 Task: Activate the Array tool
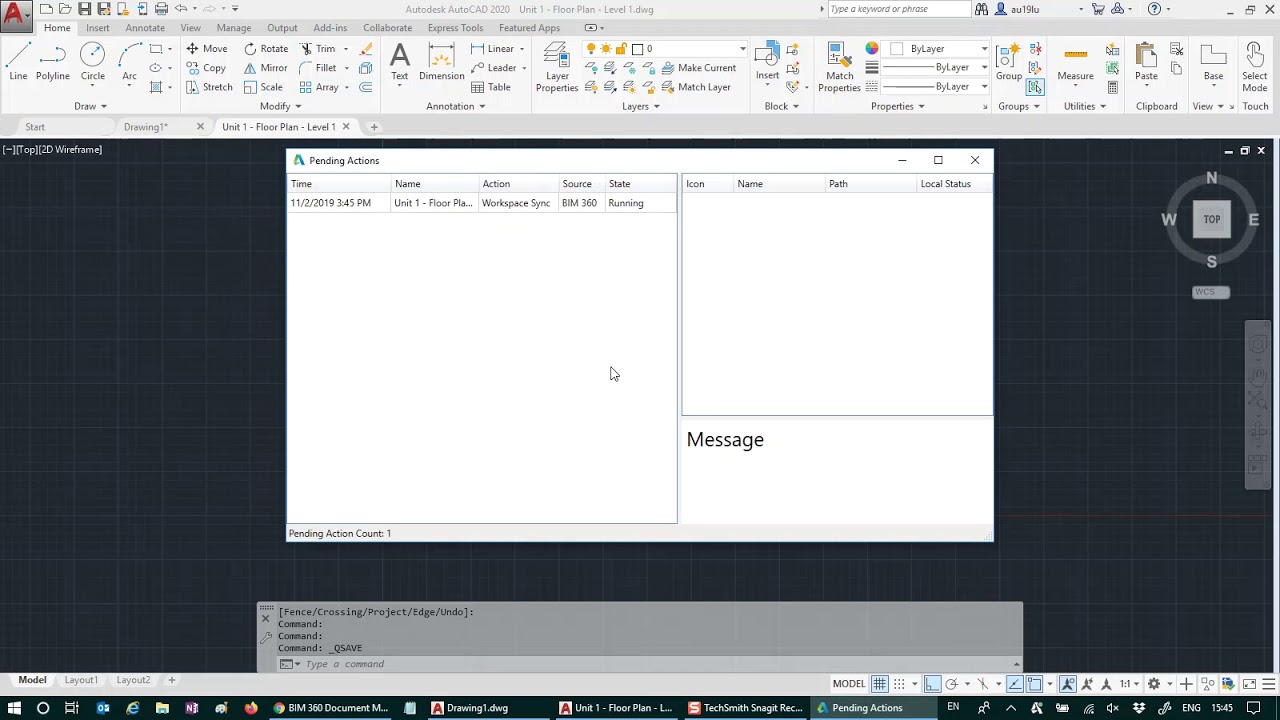pyautogui.click(x=319, y=87)
